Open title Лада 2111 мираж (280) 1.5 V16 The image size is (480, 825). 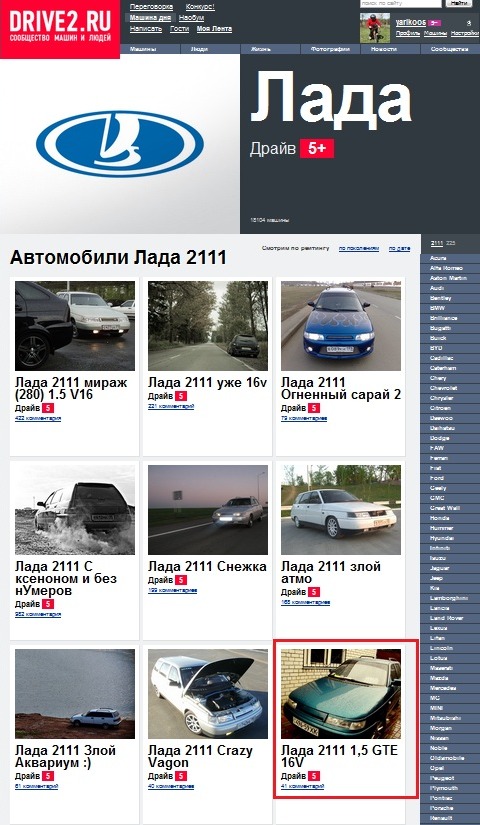pos(71,388)
